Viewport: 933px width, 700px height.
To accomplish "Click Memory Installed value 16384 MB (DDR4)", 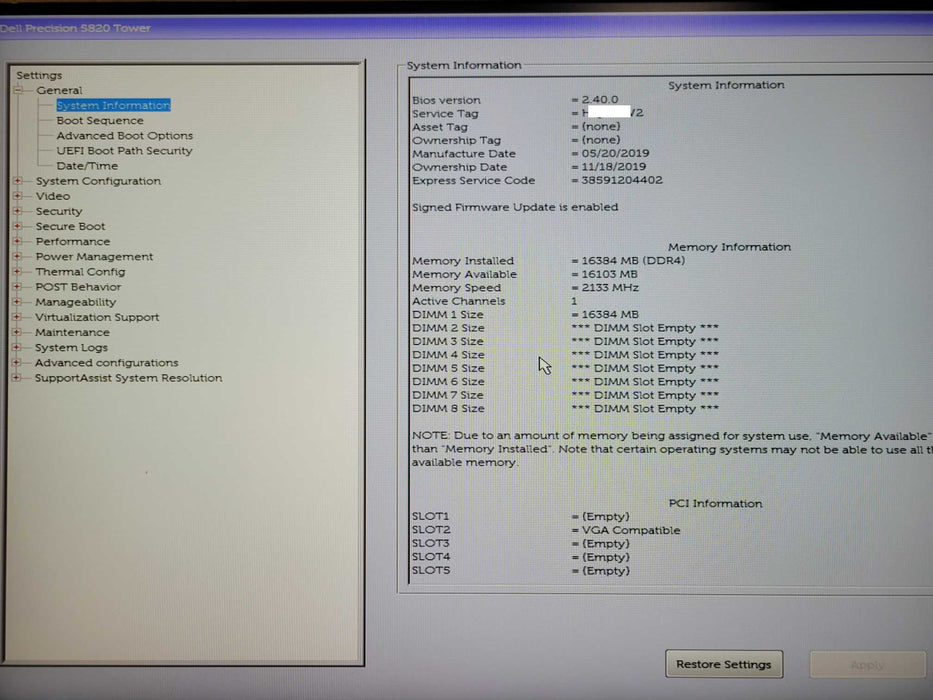I will (x=633, y=261).
